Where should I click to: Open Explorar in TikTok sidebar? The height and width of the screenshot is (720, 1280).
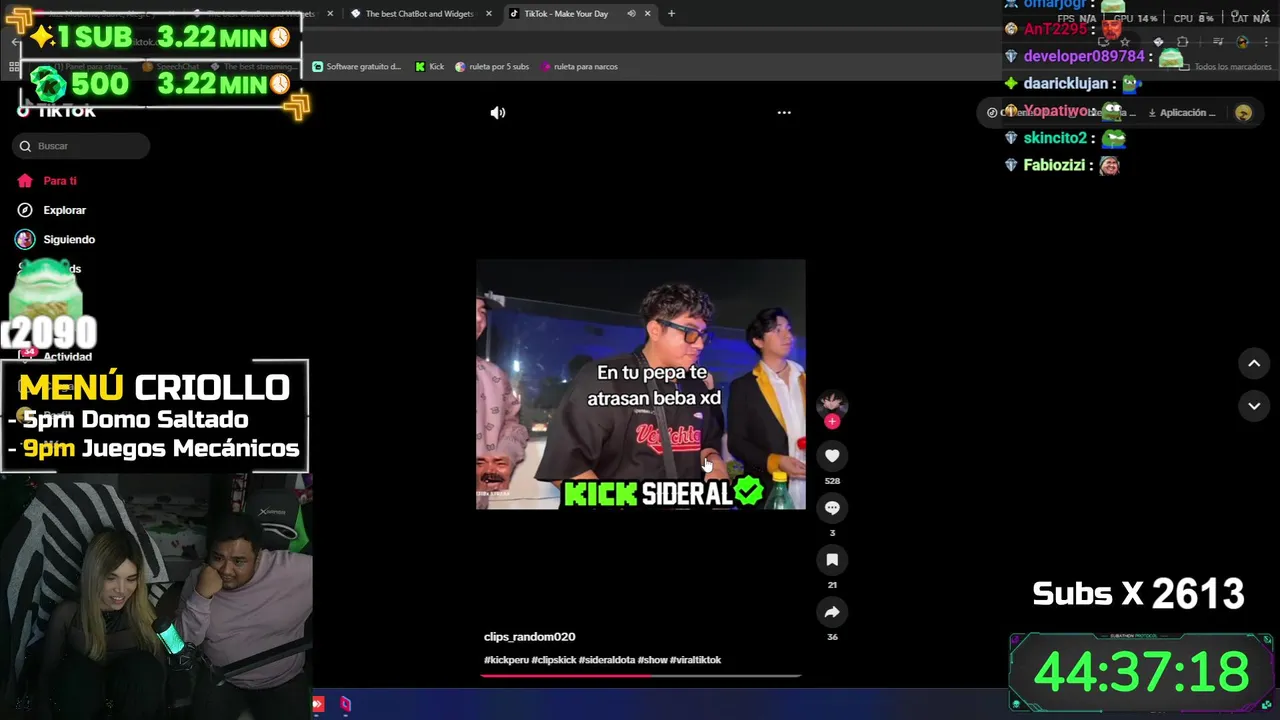(x=64, y=210)
